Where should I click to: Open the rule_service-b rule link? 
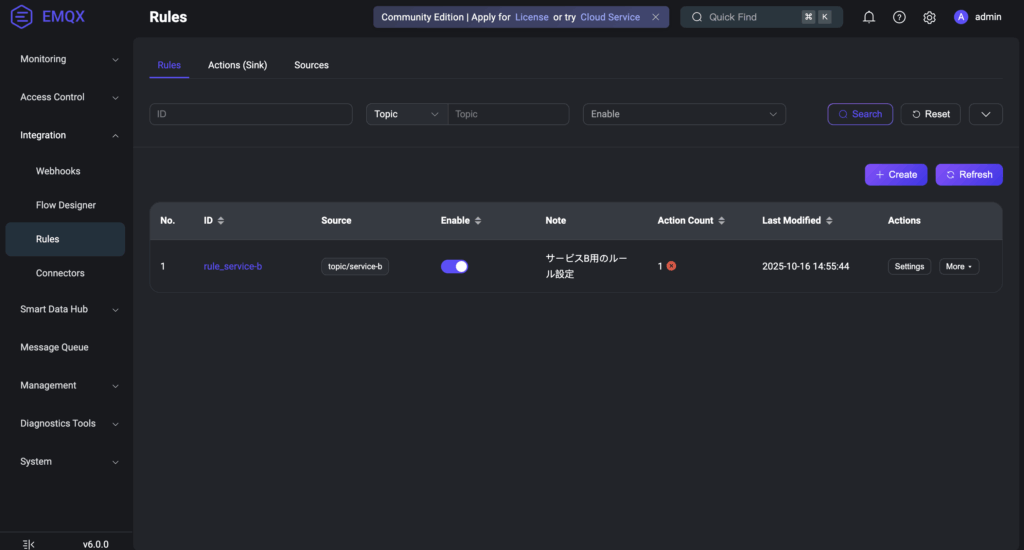232,266
